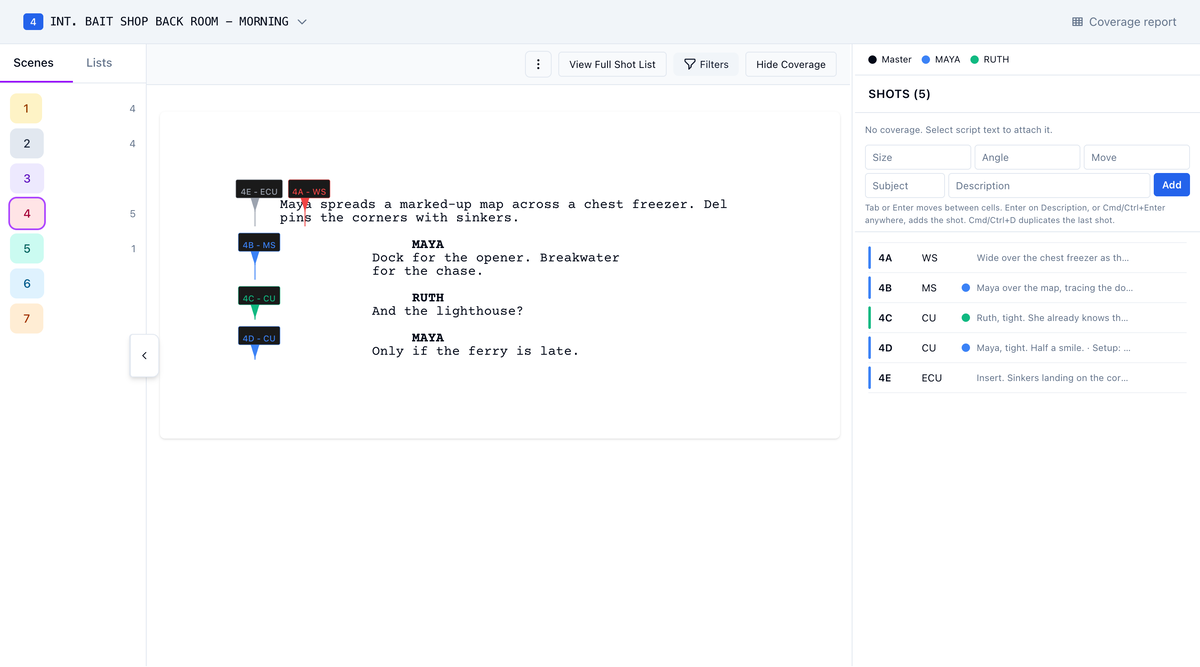Image resolution: width=1200 pixels, height=667 pixels.
Task: Click View Full Shot List
Action: [612, 64]
